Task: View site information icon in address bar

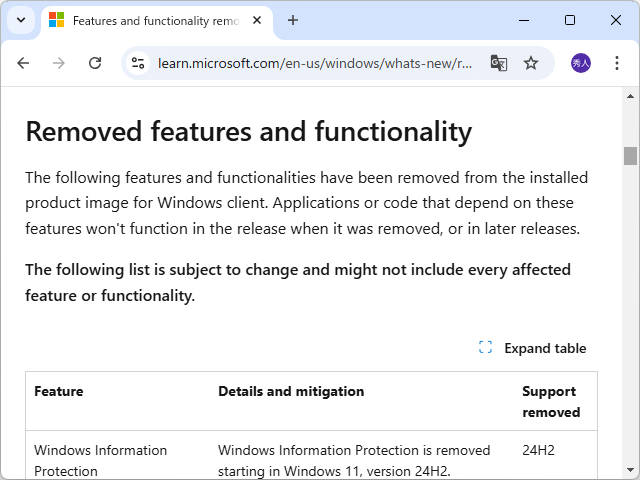Action: tap(138, 63)
